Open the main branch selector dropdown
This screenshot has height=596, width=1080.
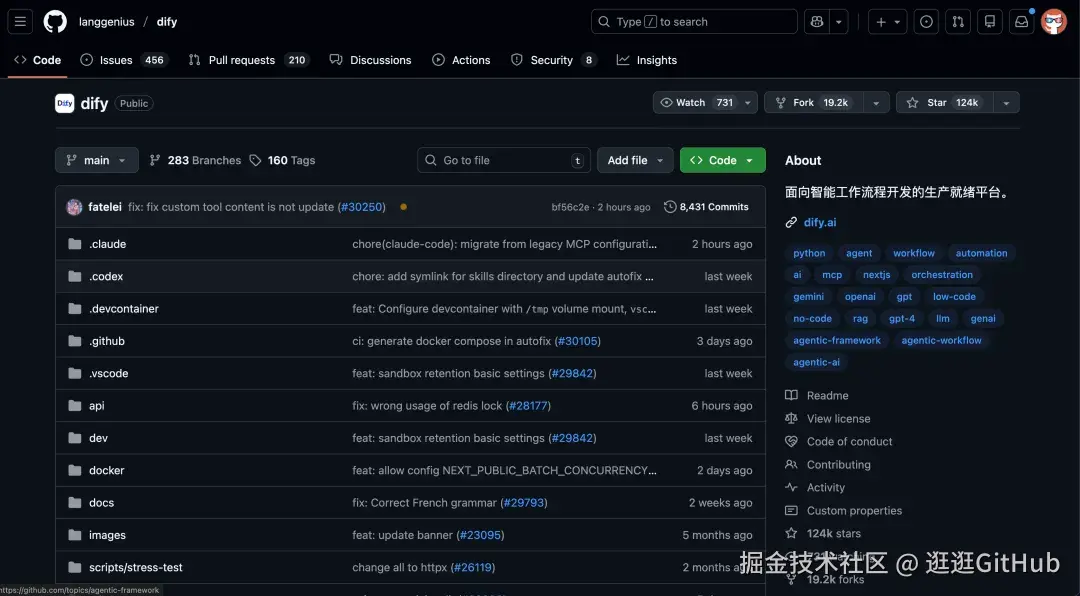(96, 161)
